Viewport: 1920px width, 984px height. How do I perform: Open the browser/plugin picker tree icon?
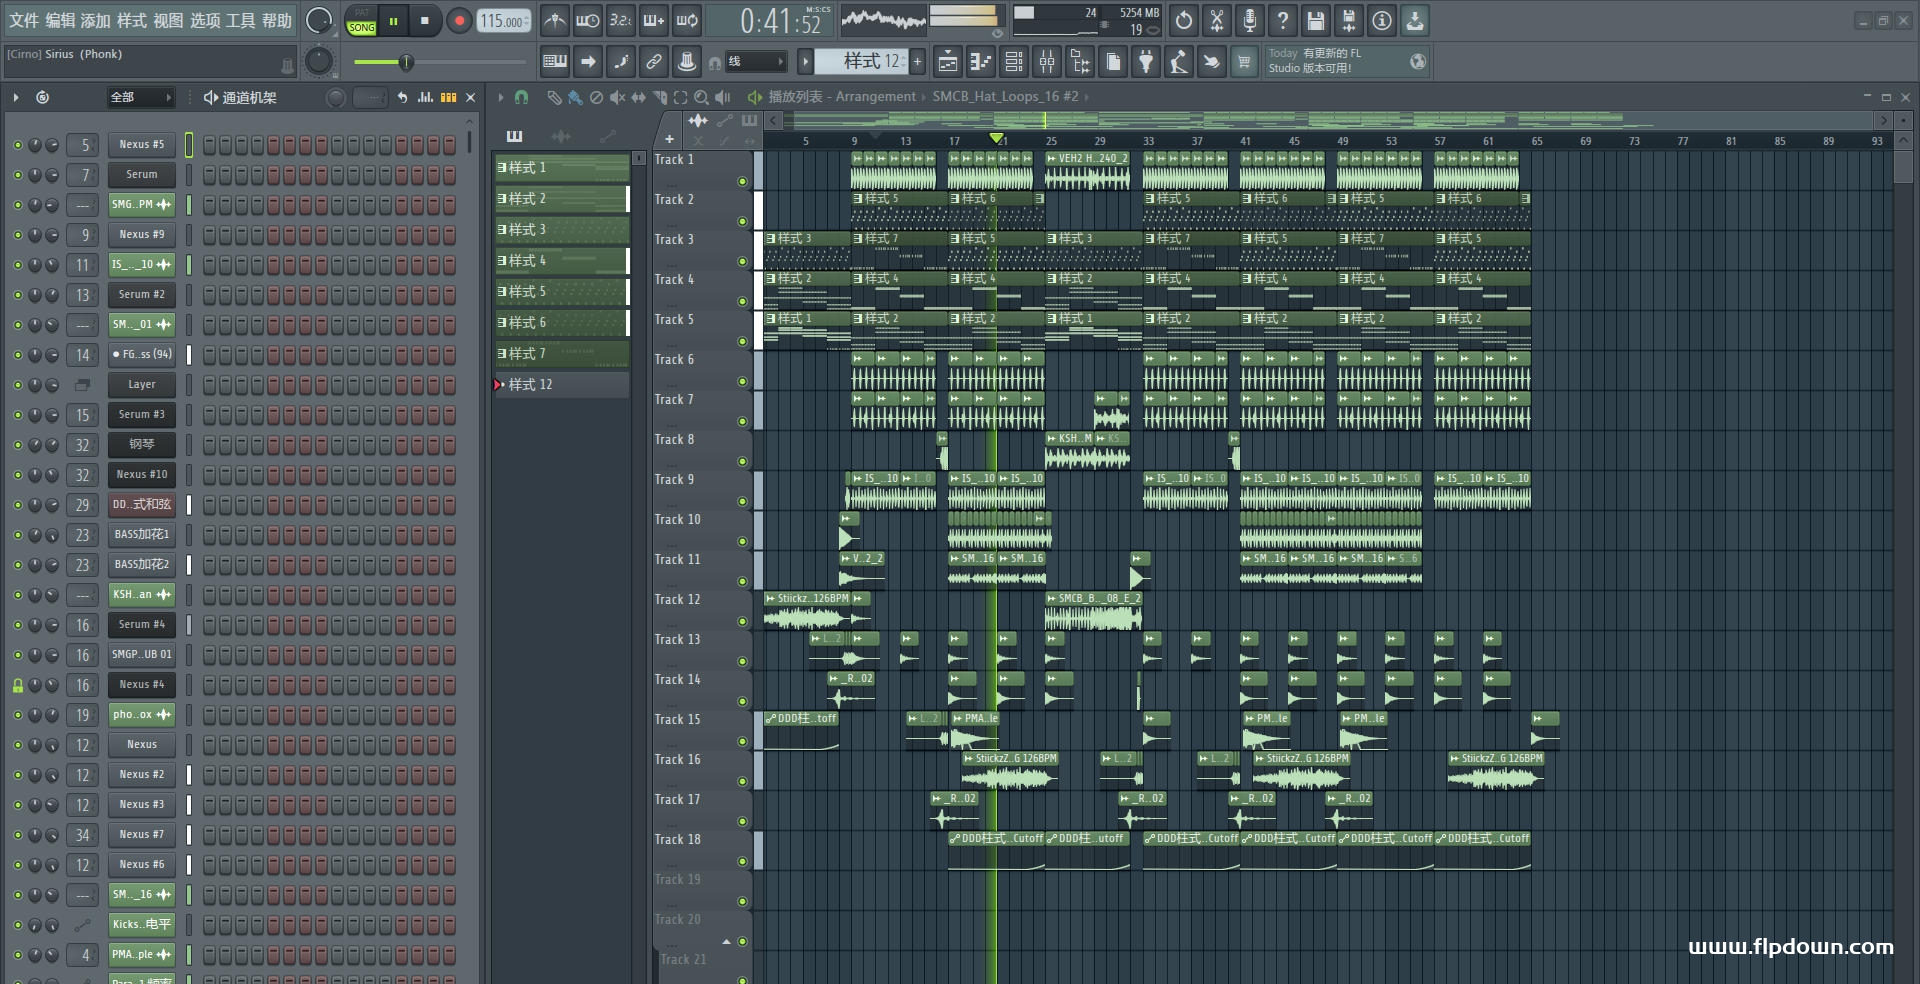click(1080, 62)
